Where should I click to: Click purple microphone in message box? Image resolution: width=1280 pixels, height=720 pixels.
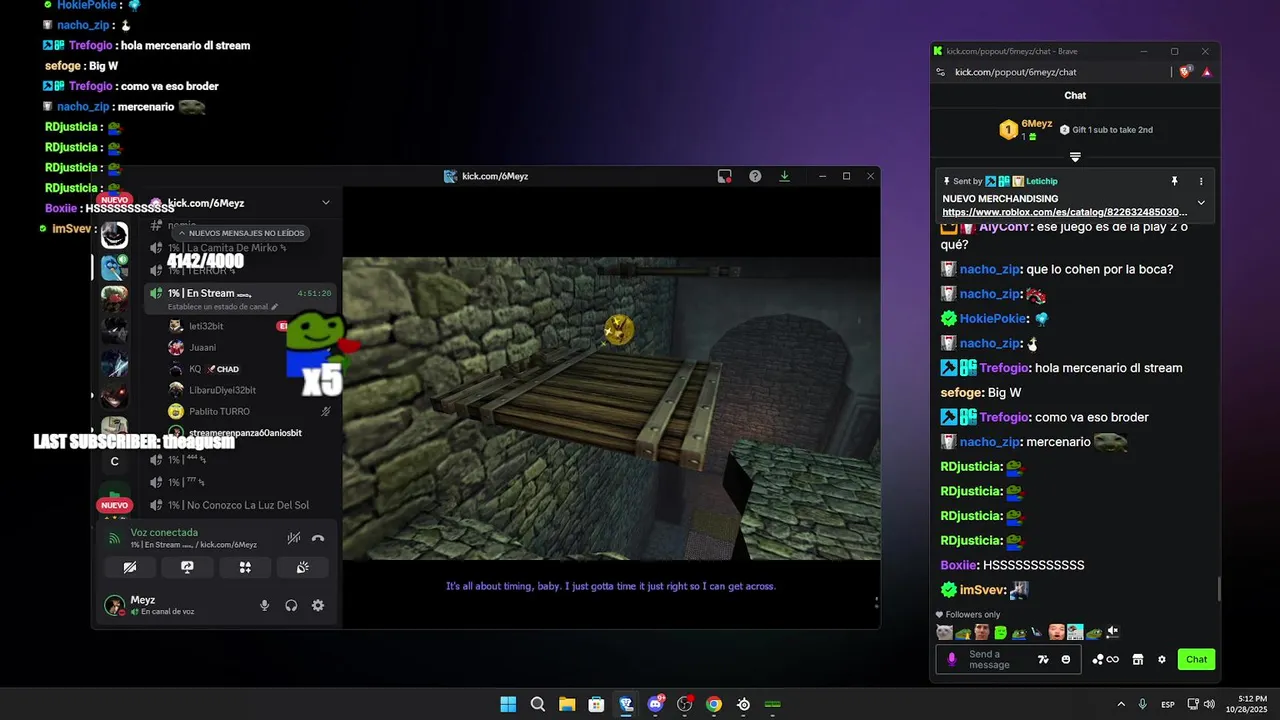coord(952,659)
